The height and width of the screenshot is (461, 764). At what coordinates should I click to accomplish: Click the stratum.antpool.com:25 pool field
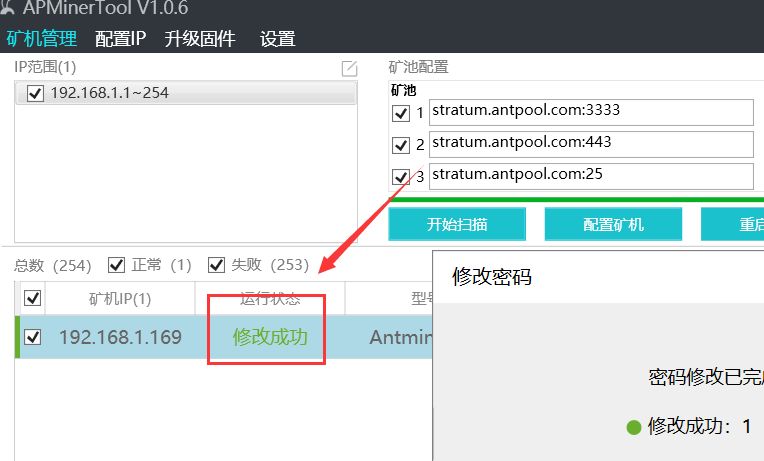[x=591, y=176]
